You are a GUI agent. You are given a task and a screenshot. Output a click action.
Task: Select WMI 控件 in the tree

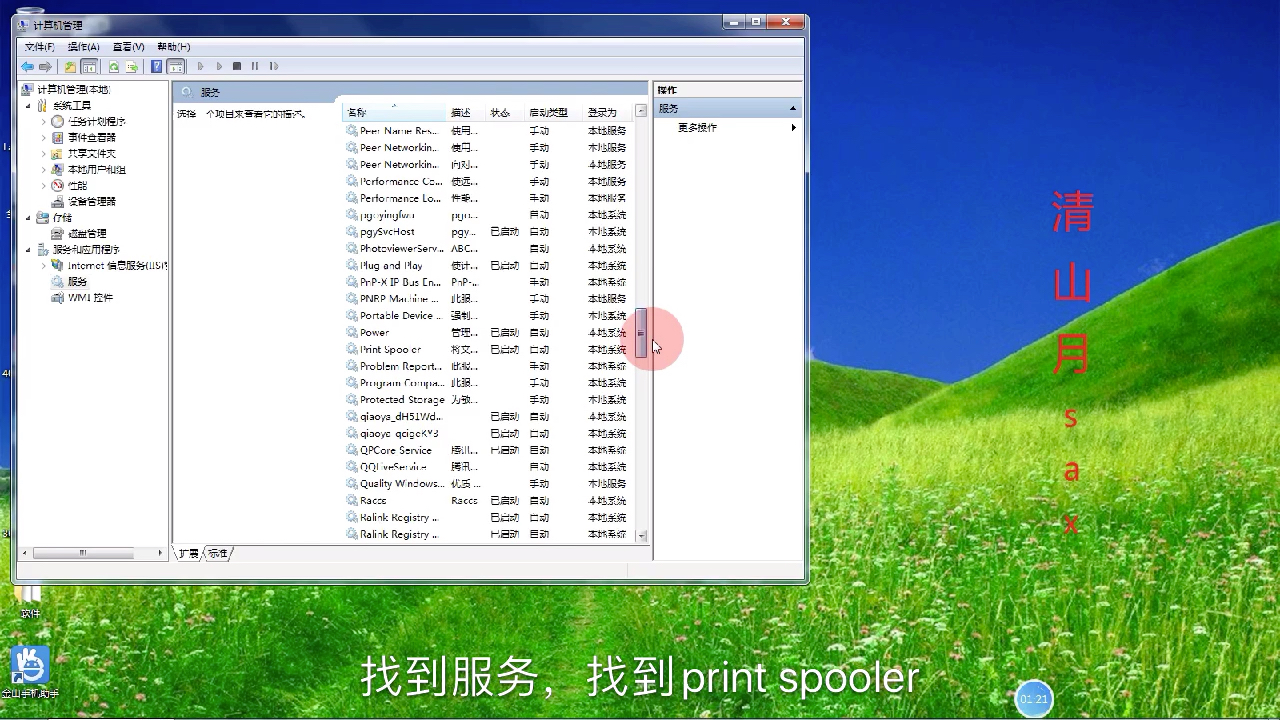pyautogui.click(x=90, y=298)
